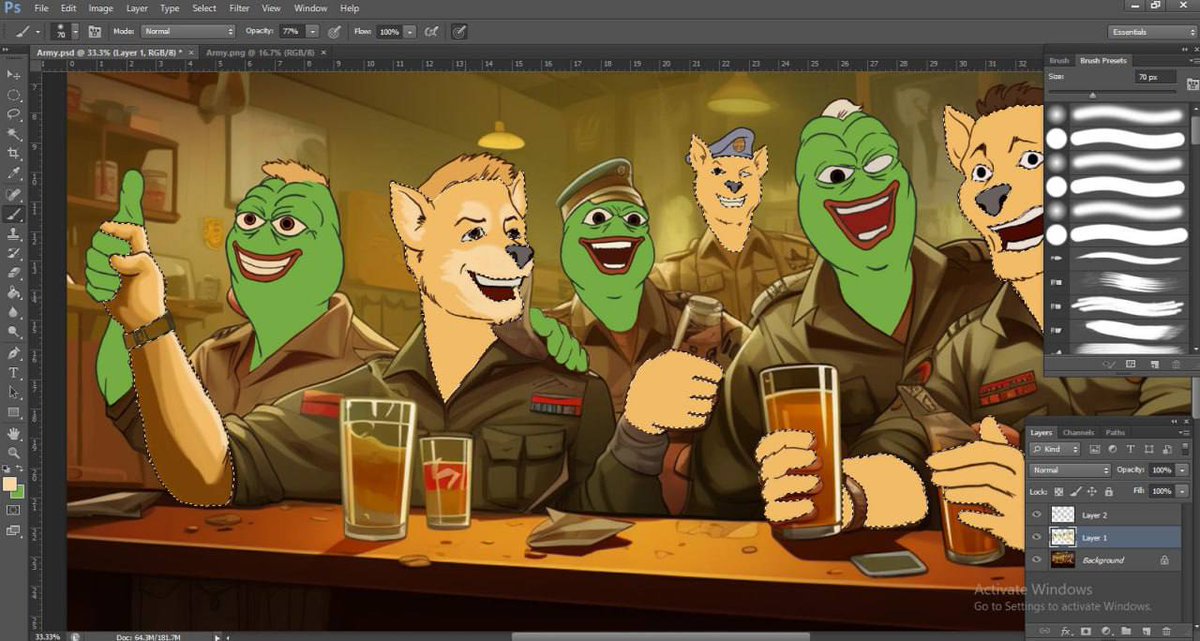Select the Move tool
Image resolution: width=1200 pixels, height=641 pixels.
click(14, 75)
